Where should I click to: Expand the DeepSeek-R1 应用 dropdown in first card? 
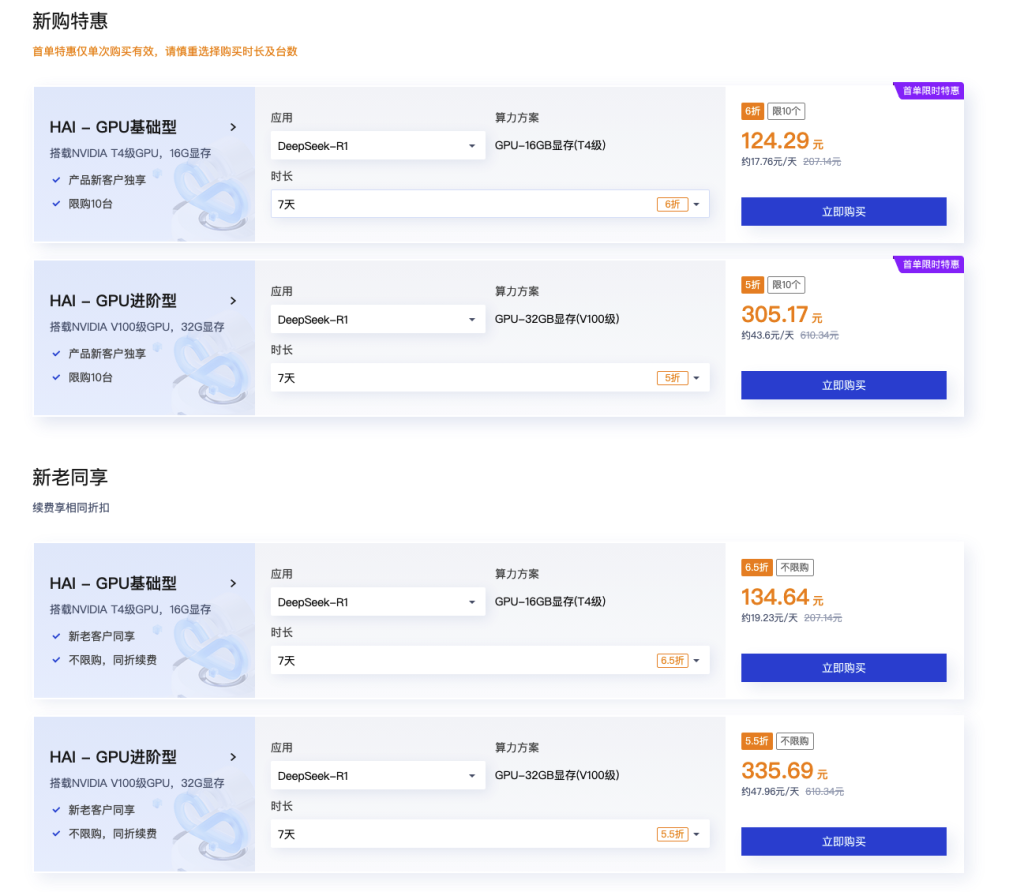[377, 146]
